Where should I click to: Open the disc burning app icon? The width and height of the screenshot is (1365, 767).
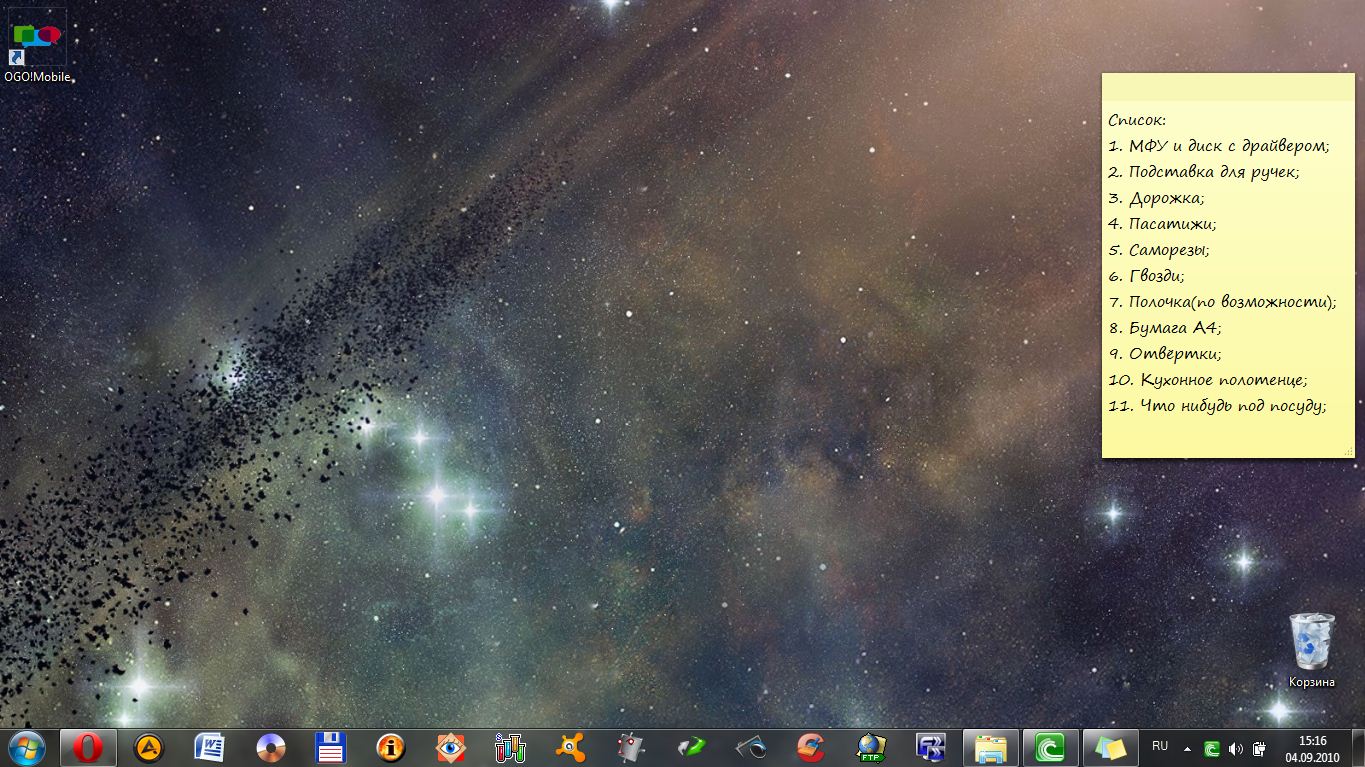(270, 747)
